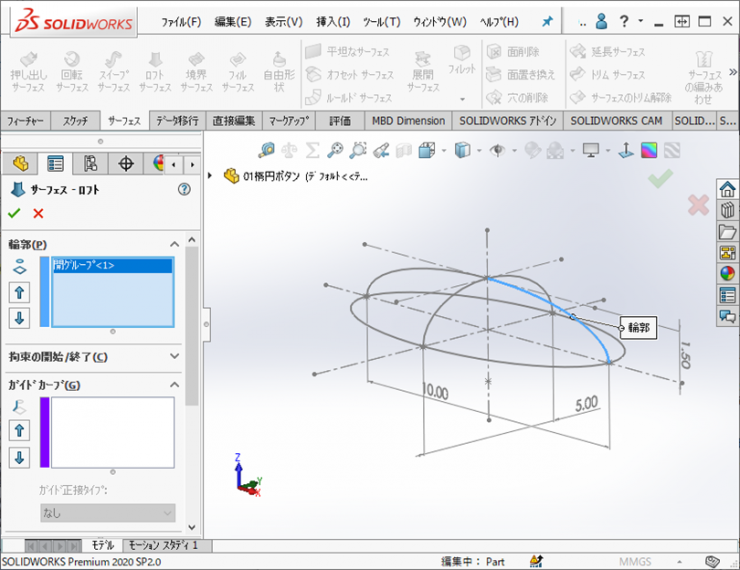This screenshot has height=570, width=740.
Task: Open the ConfigurationManager tab icon
Action: point(90,163)
